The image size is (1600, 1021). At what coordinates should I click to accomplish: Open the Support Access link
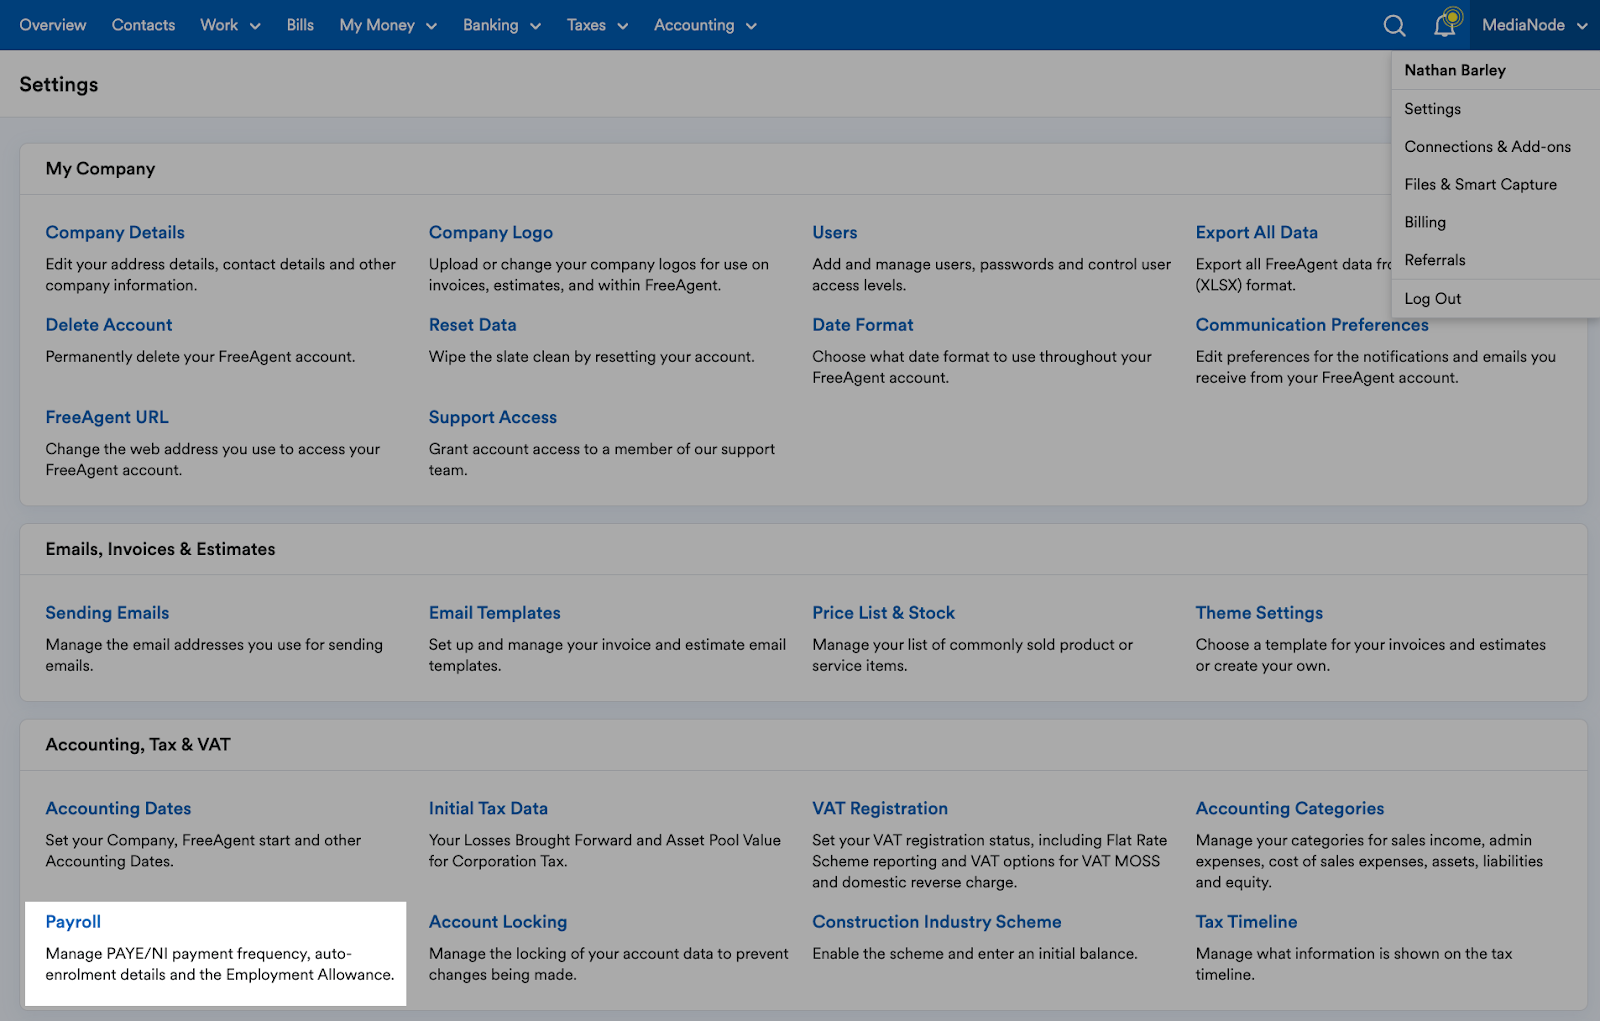coord(492,417)
